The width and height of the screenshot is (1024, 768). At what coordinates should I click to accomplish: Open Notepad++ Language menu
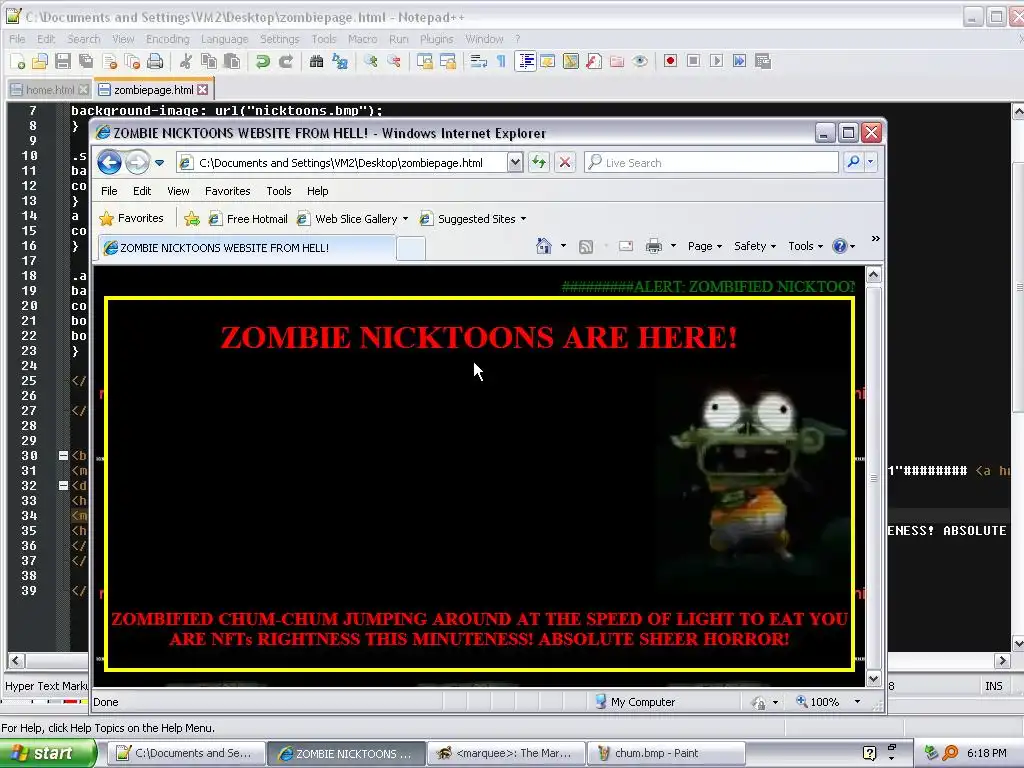(x=225, y=39)
